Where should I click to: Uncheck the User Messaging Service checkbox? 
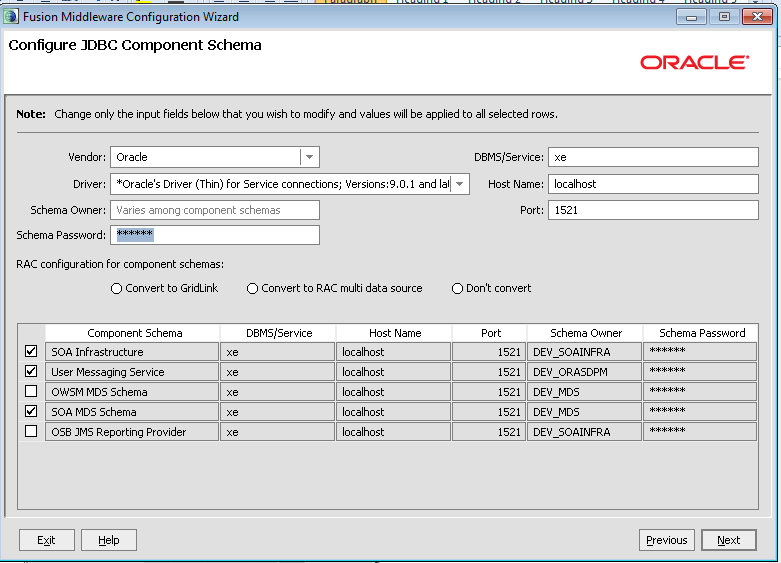(31, 372)
